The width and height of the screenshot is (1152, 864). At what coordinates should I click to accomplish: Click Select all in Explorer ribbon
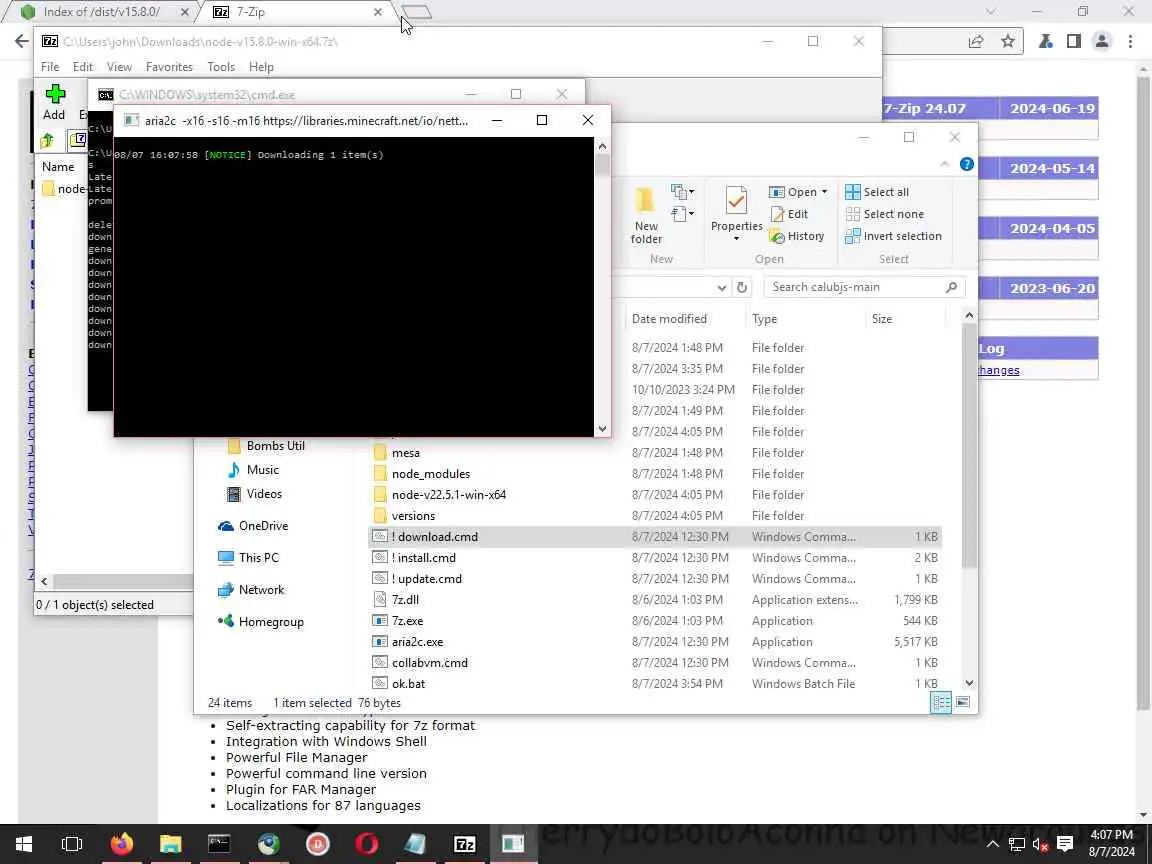[x=877, y=192]
